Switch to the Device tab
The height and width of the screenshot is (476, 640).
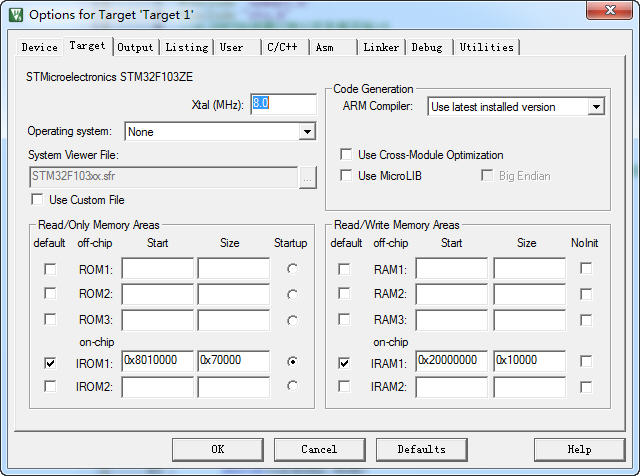(x=40, y=47)
